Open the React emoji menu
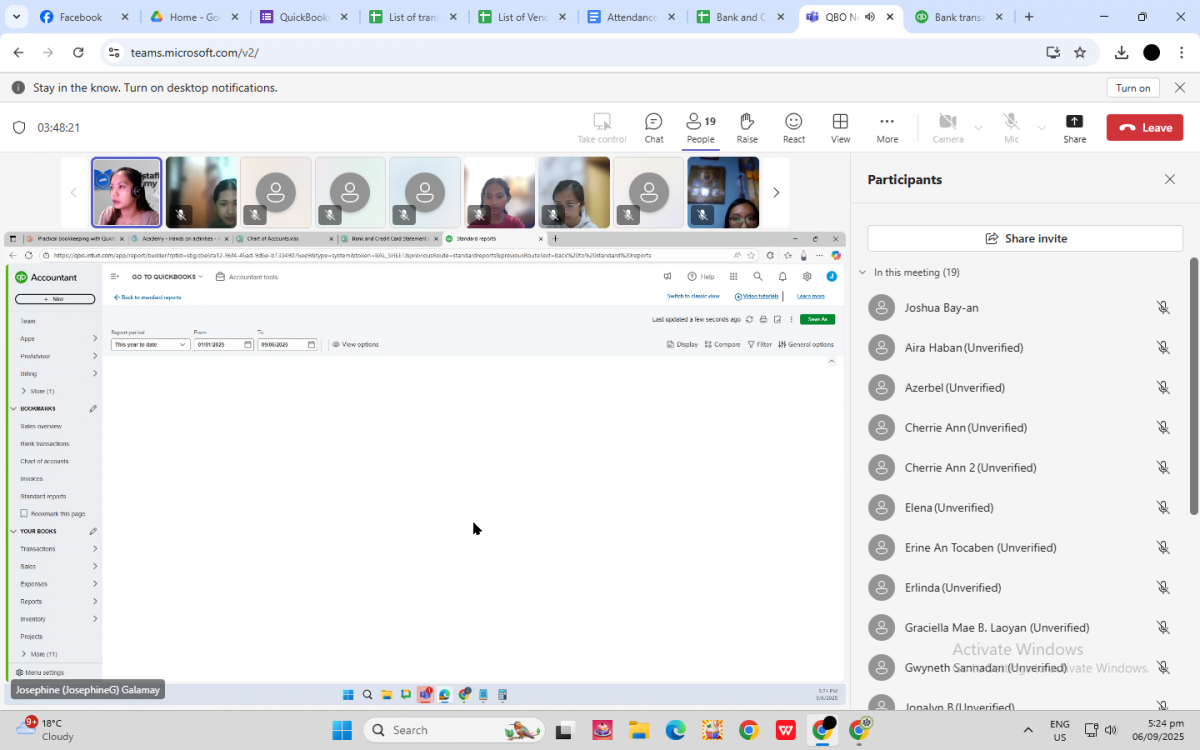The width and height of the screenshot is (1200, 750). (794, 127)
